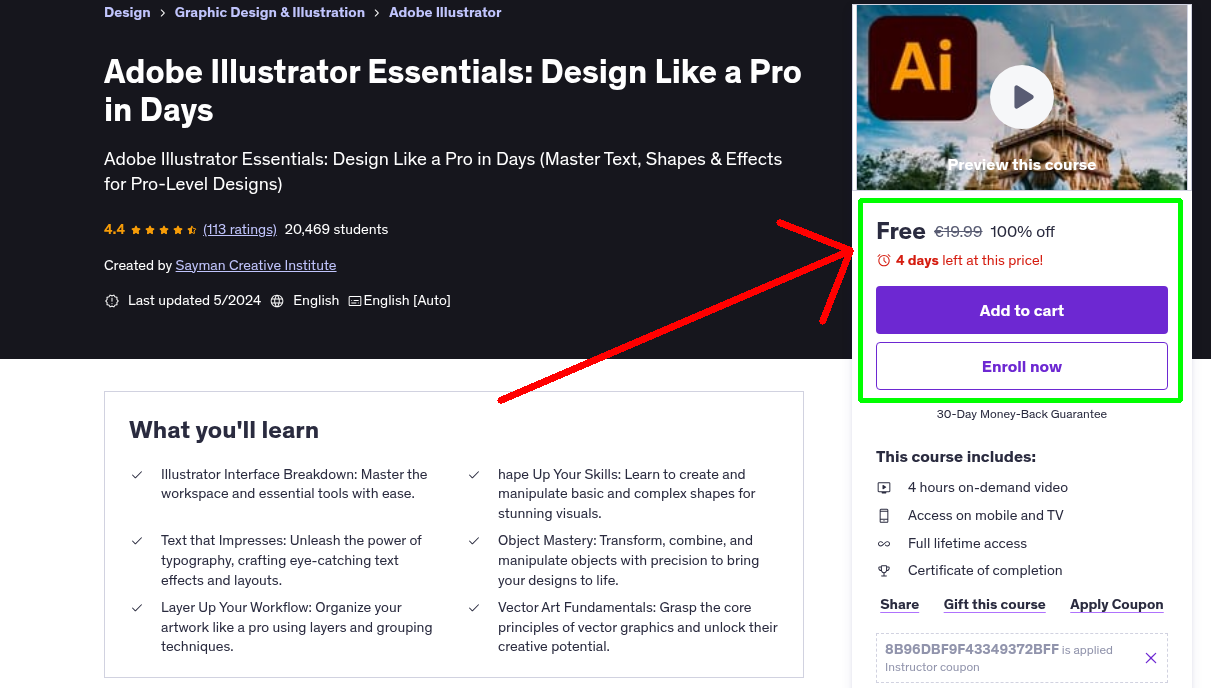Click the alarm clock icon near days left

pyautogui.click(x=883, y=260)
